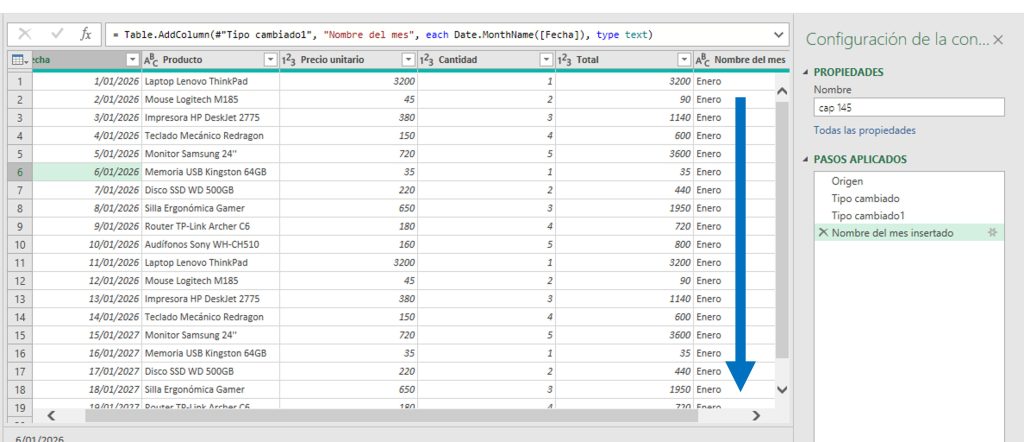This screenshot has width=1024, height=442.
Task: Click cell 6/01/2026 in row 6
Action: pyautogui.click(x=87, y=172)
